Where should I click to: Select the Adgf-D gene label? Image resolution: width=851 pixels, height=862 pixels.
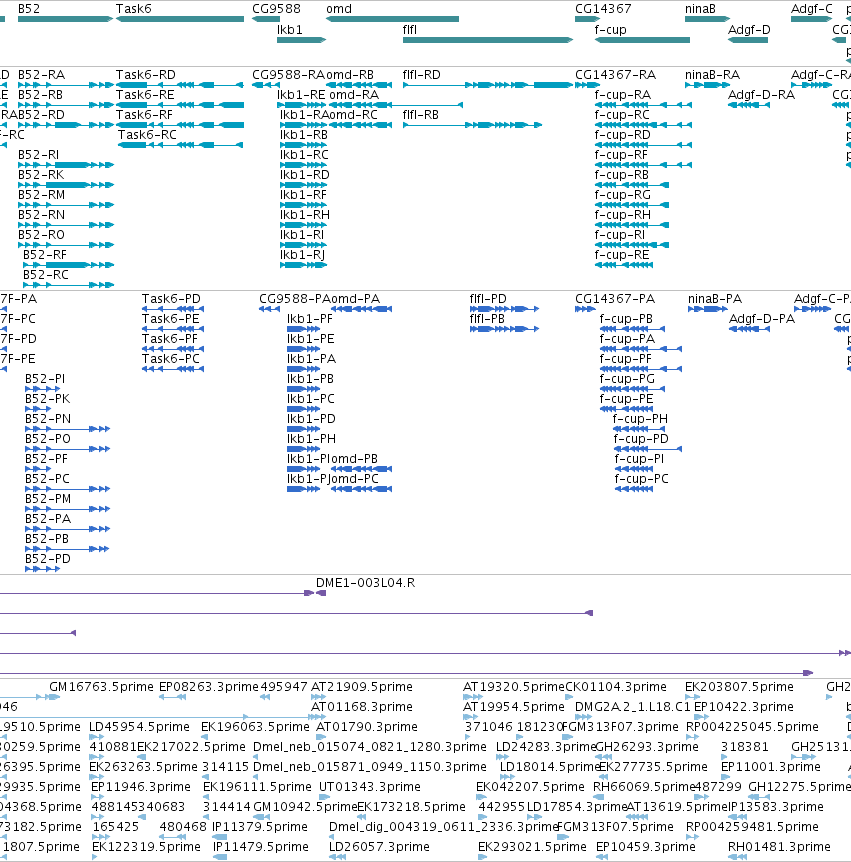coord(749,30)
